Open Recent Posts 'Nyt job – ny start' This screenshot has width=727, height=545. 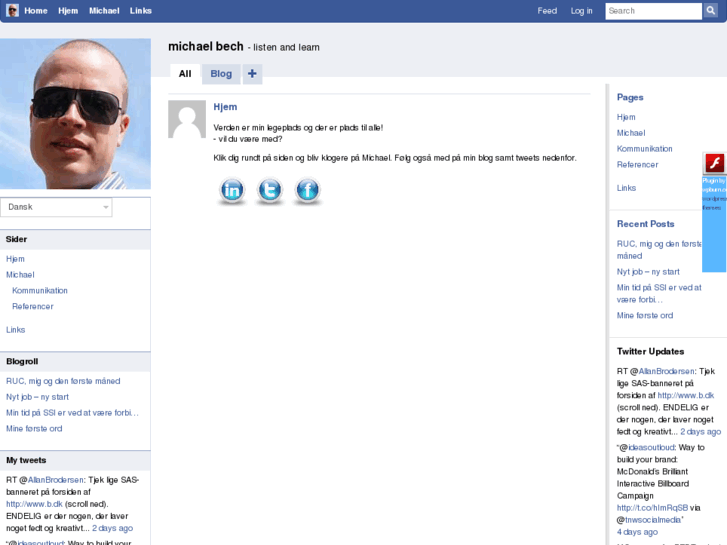(648, 272)
